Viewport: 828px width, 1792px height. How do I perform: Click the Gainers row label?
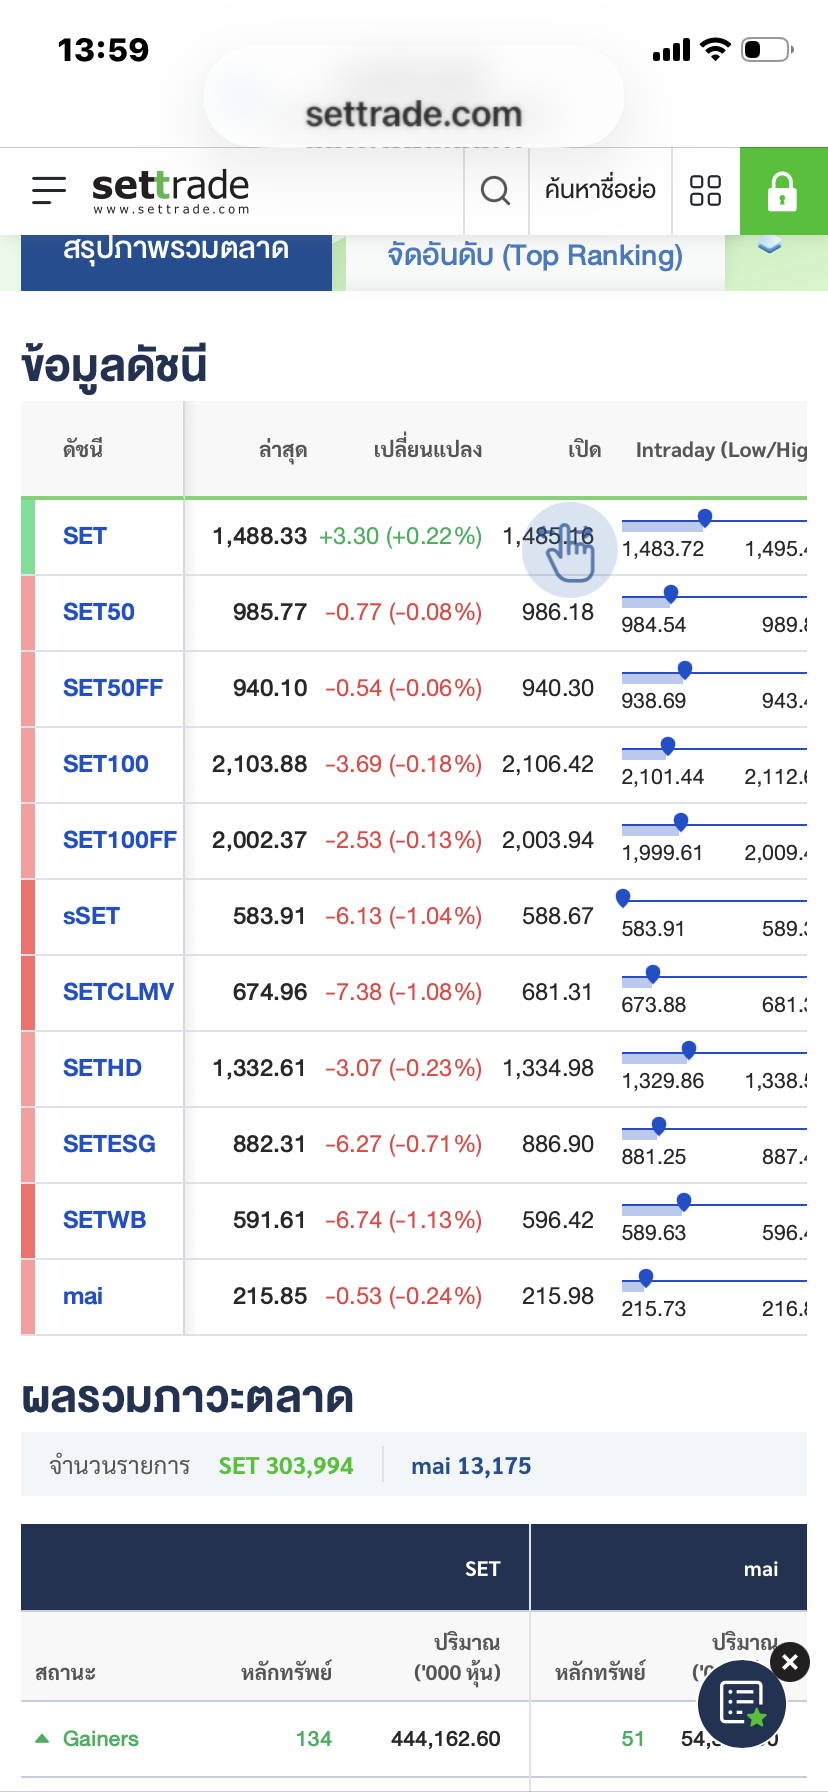pyautogui.click(x=100, y=1739)
